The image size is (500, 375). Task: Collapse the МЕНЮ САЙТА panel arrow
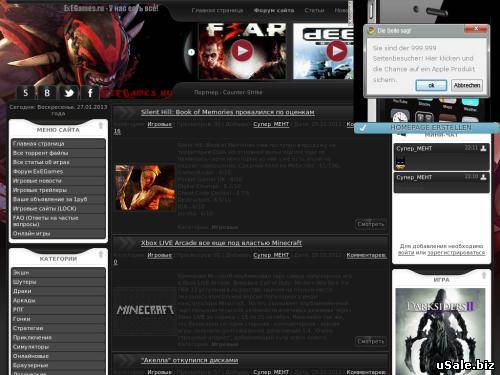(101, 126)
